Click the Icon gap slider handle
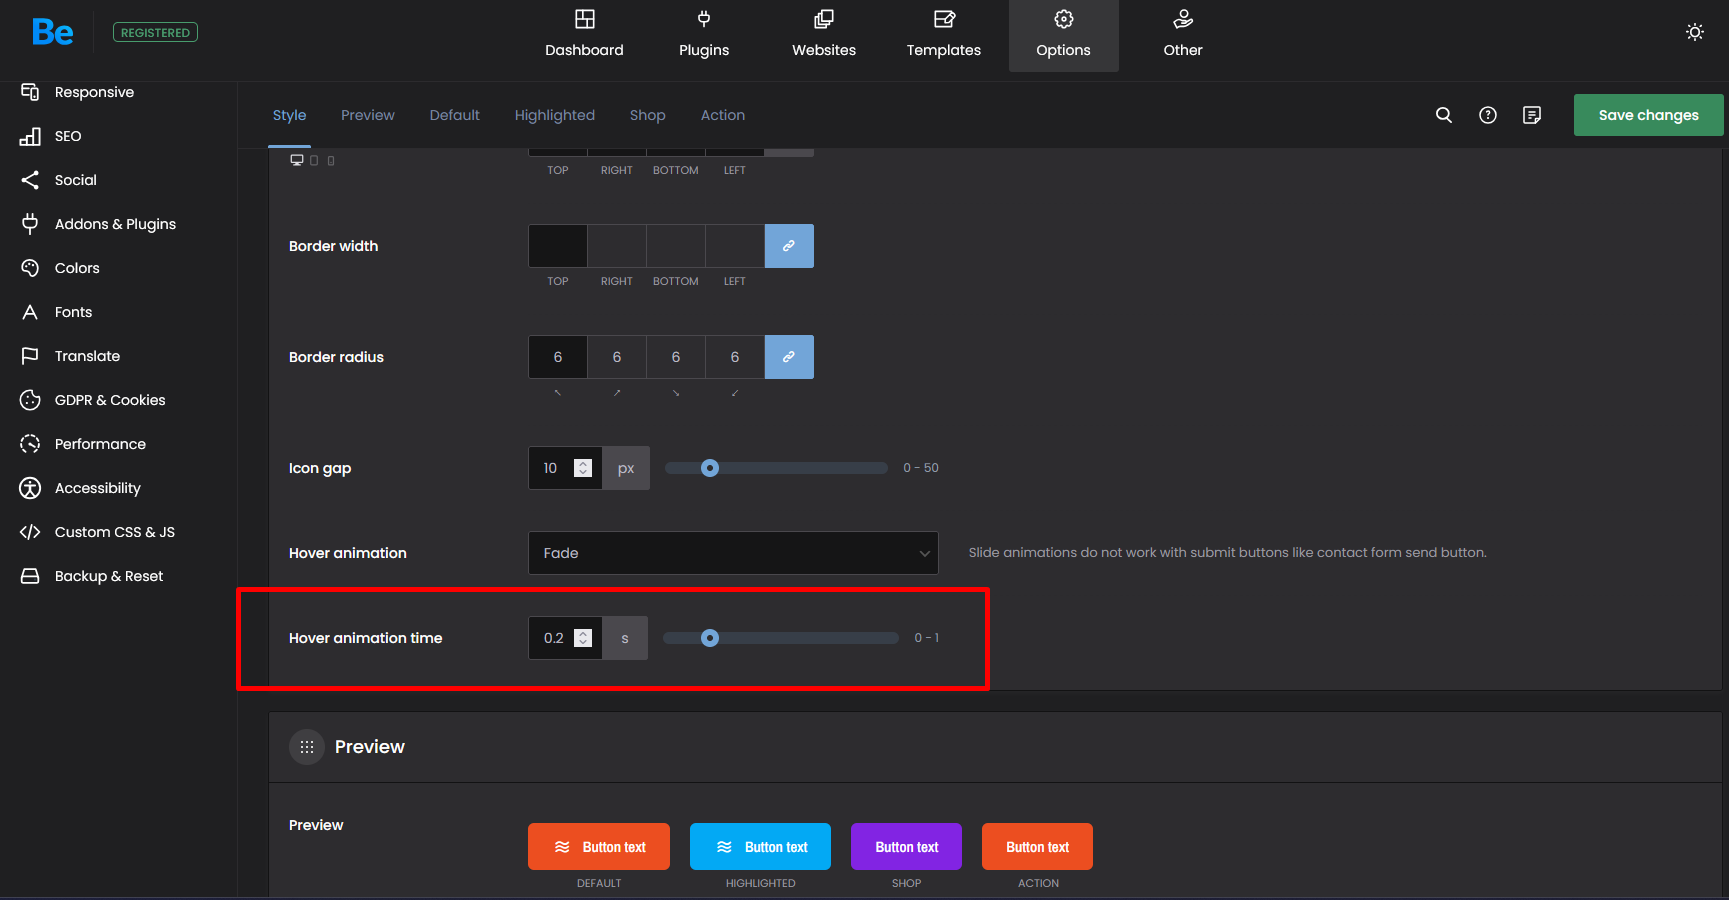Viewport: 1729px width, 900px height. (710, 468)
